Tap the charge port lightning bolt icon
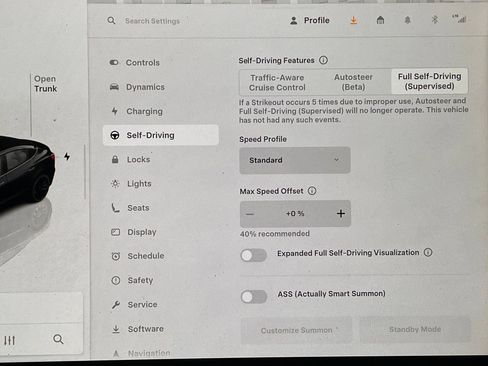 point(67,156)
